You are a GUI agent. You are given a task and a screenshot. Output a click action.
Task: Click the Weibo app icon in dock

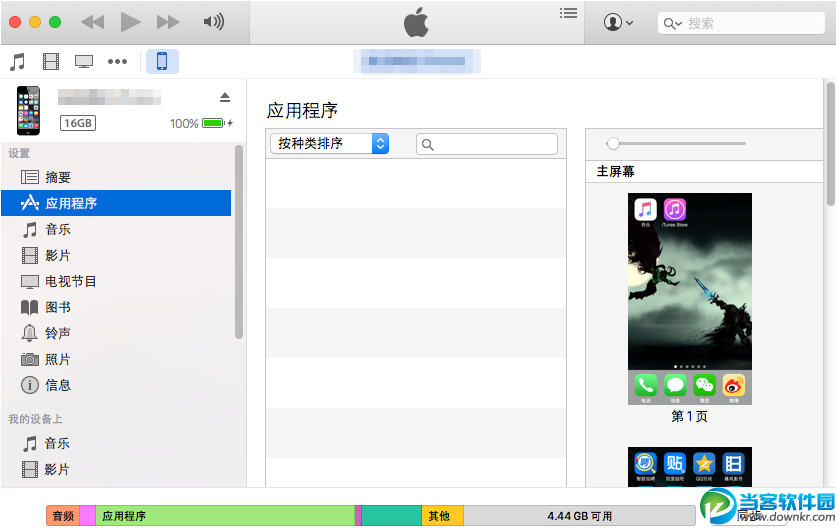pyautogui.click(x=734, y=385)
